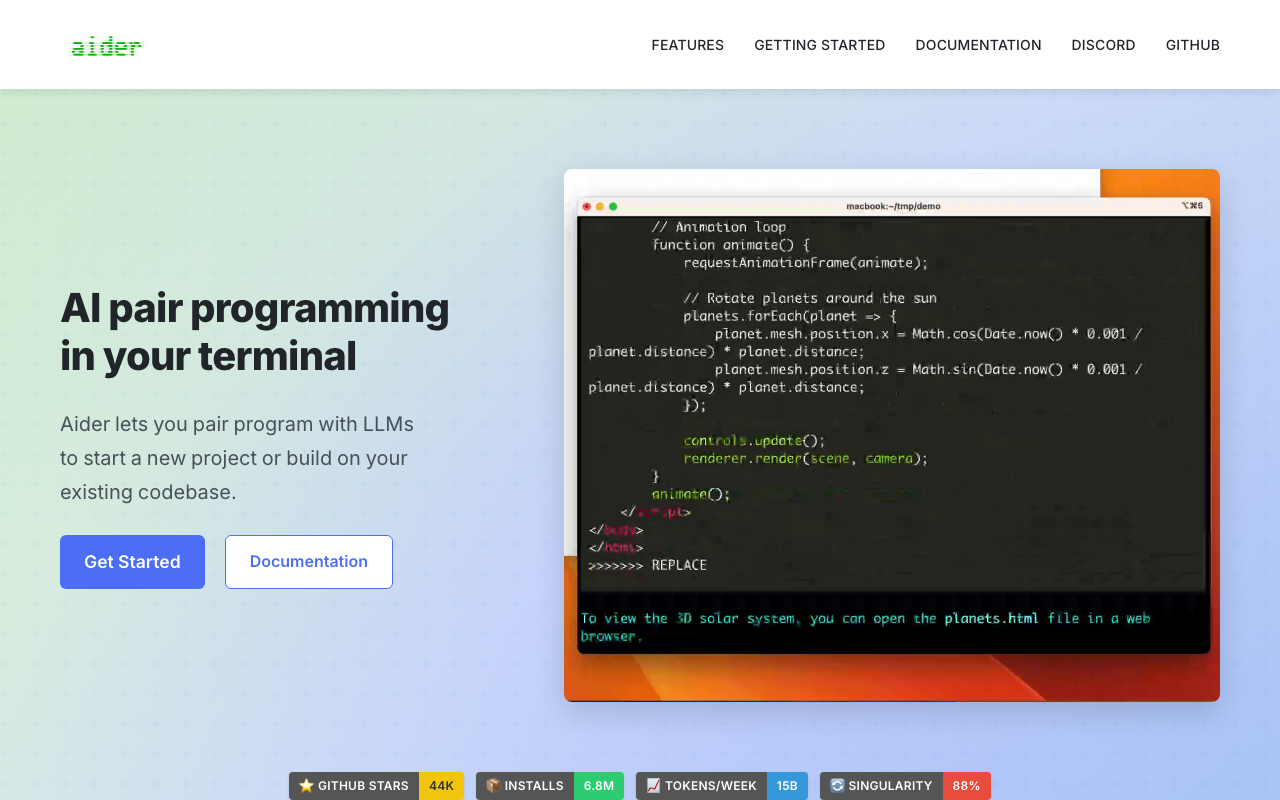Click the Singularity 88% badge

point(905,786)
